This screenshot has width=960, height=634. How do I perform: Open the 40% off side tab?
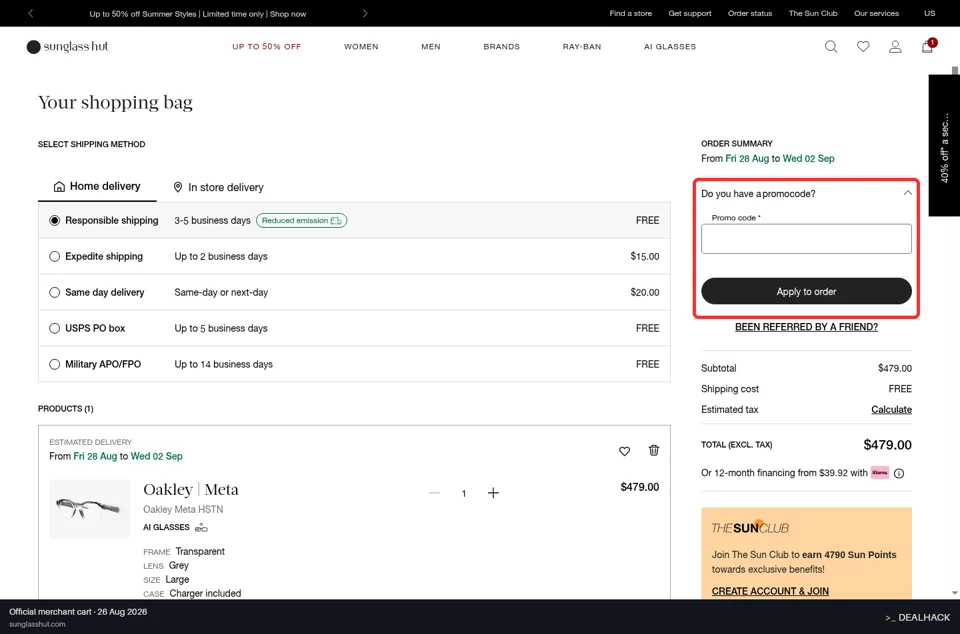944,146
